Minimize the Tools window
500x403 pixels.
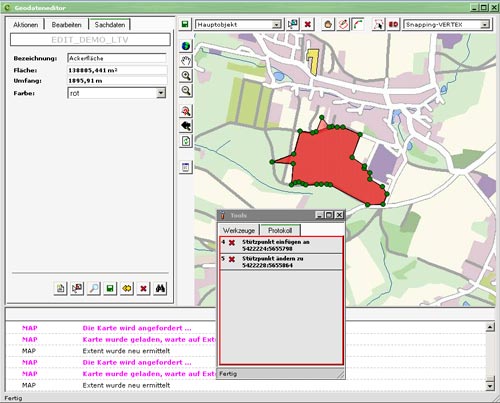click(x=320, y=215)
